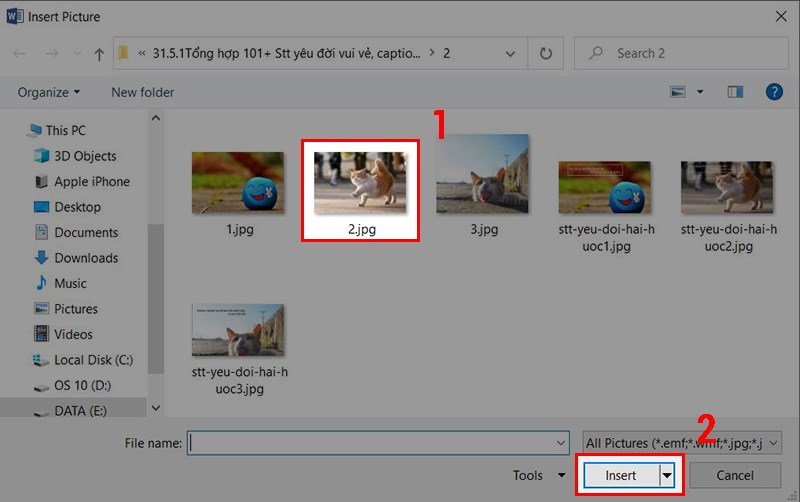
Task: Expand the address bar history dropdown
Action: click(510, 54)
